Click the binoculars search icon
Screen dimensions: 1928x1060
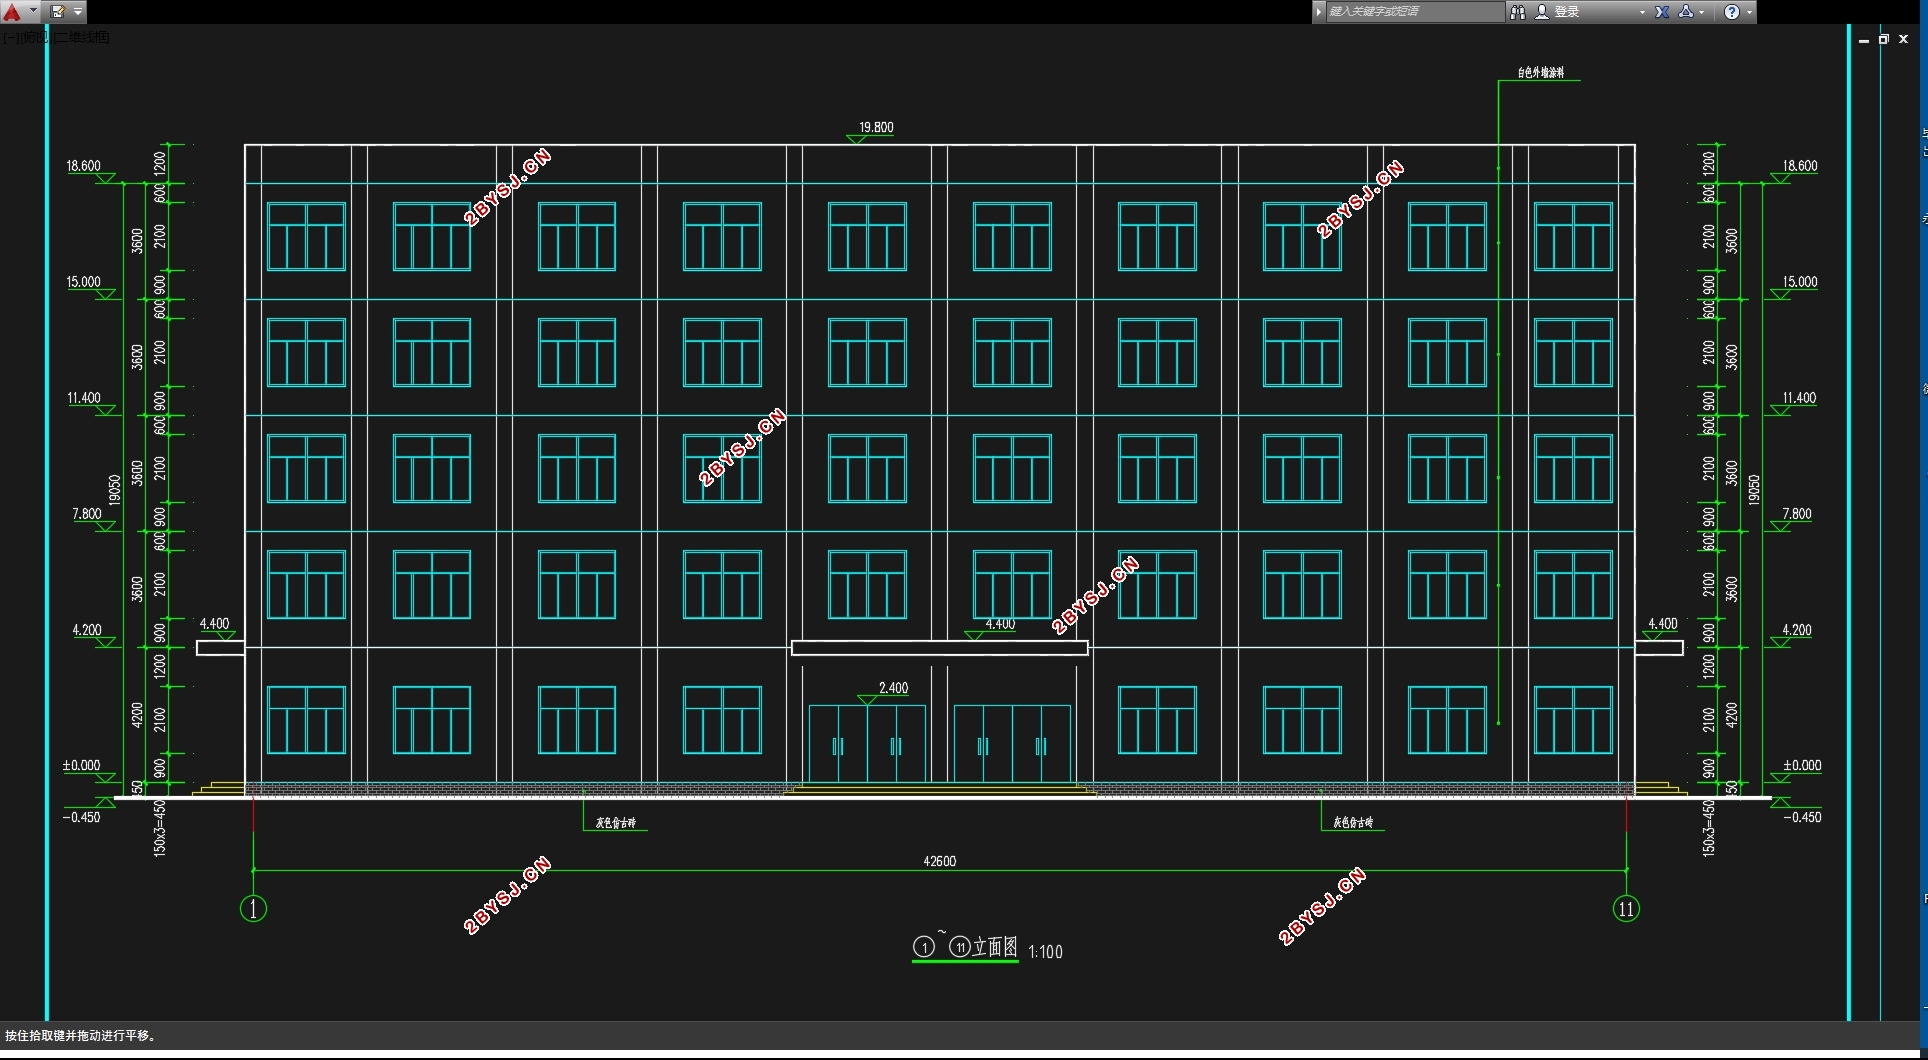(1518, 12)
